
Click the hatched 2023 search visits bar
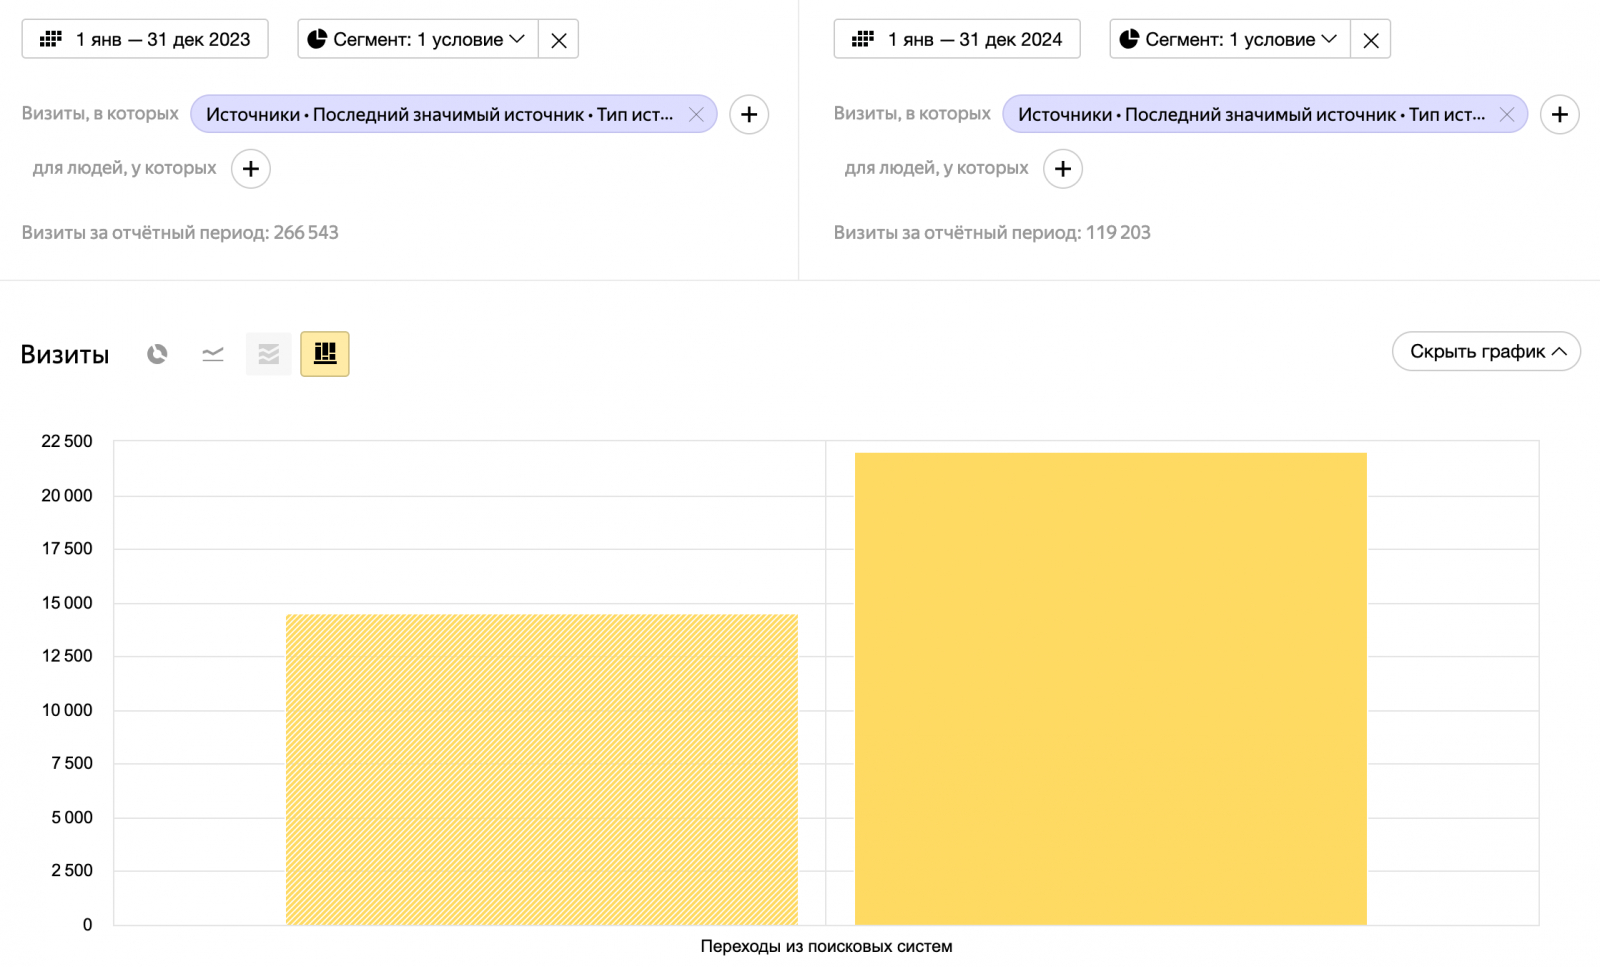(541, 770)
